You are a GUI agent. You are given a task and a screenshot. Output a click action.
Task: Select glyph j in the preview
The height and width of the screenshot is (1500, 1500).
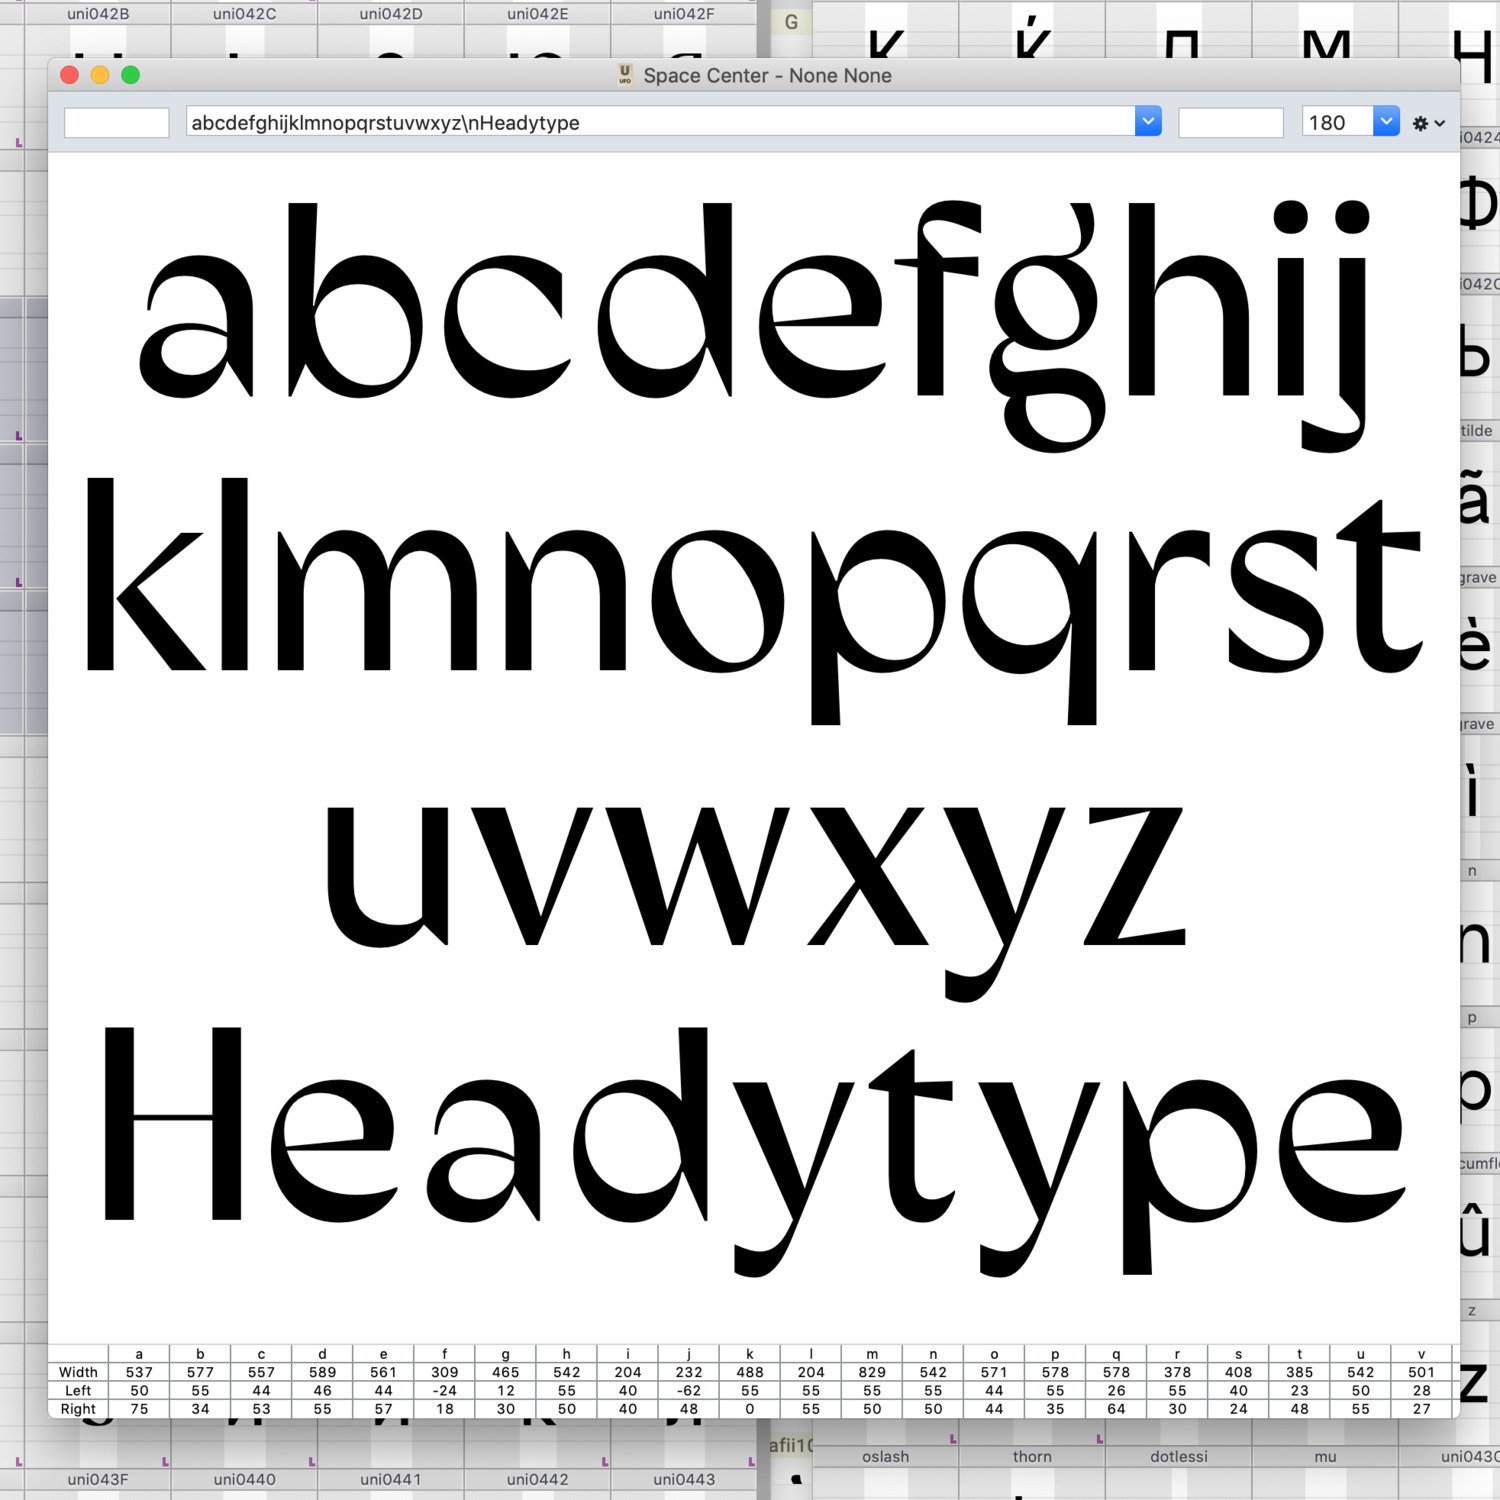pos(1338,325)
